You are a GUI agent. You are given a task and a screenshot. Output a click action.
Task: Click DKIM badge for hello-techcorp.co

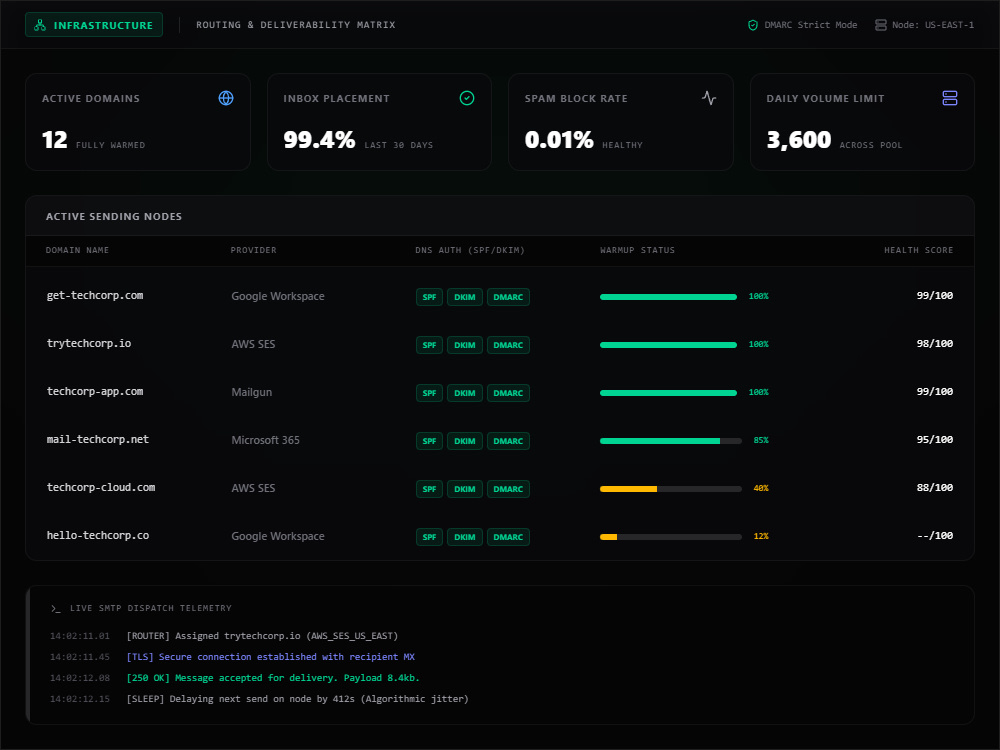pos(465,537)
